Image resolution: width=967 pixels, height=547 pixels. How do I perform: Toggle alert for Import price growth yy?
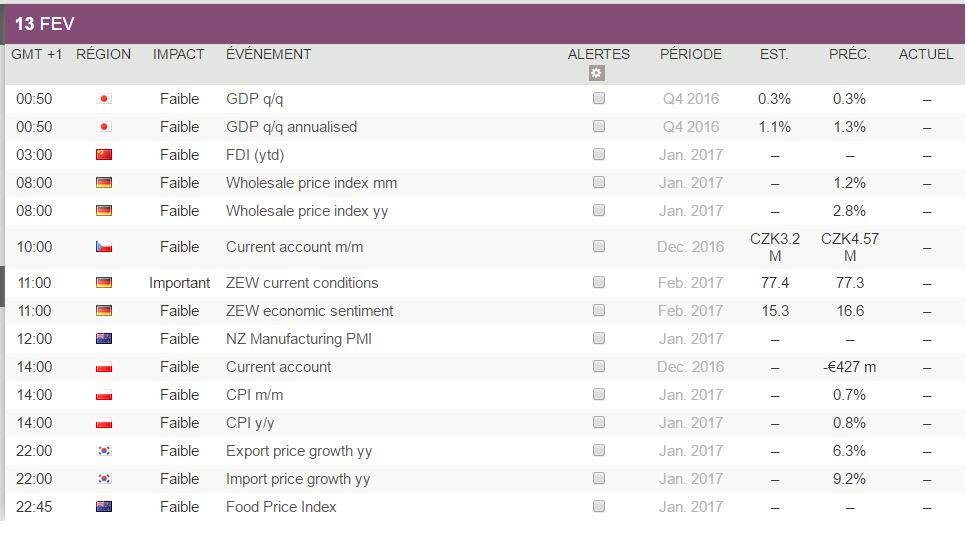(x=599, y=479)
